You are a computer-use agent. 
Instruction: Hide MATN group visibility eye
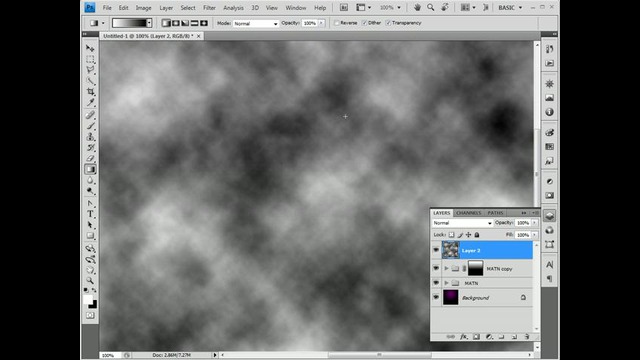tap(436, 283)
